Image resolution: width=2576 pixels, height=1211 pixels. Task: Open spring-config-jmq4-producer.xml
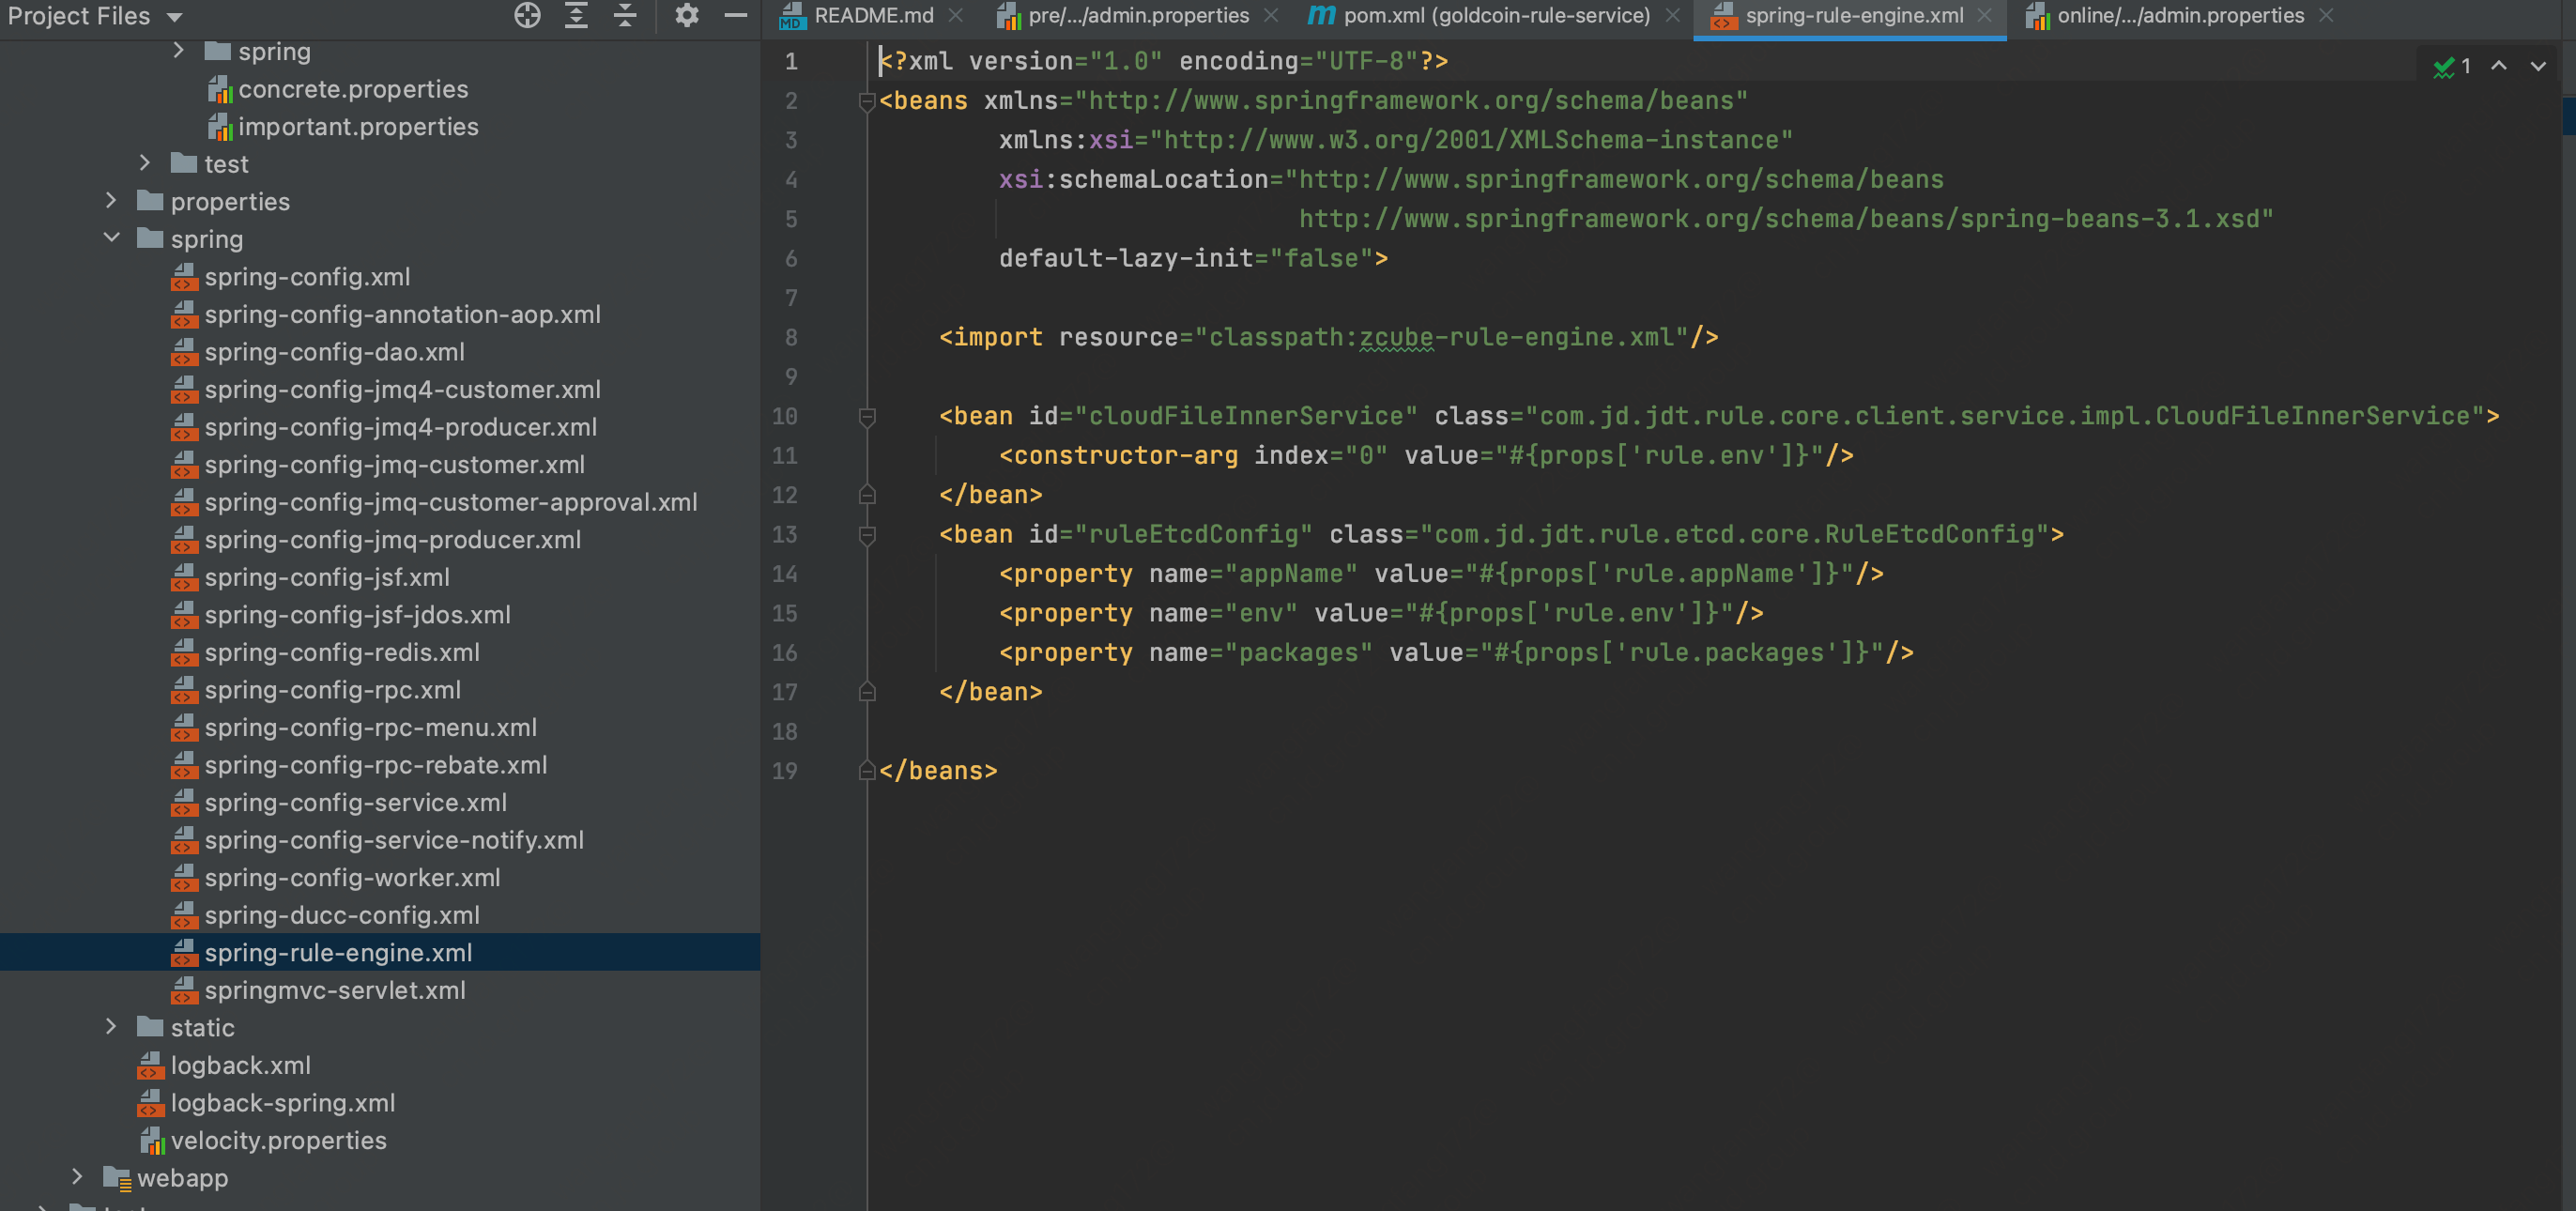400,426
